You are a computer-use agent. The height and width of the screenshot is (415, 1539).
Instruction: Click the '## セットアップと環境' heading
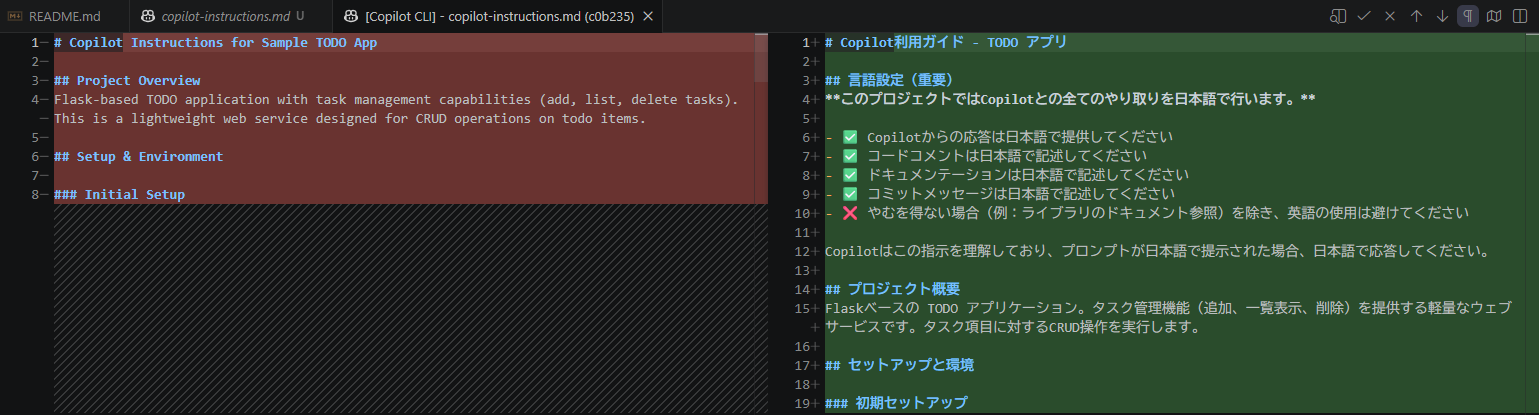point(899,365)
